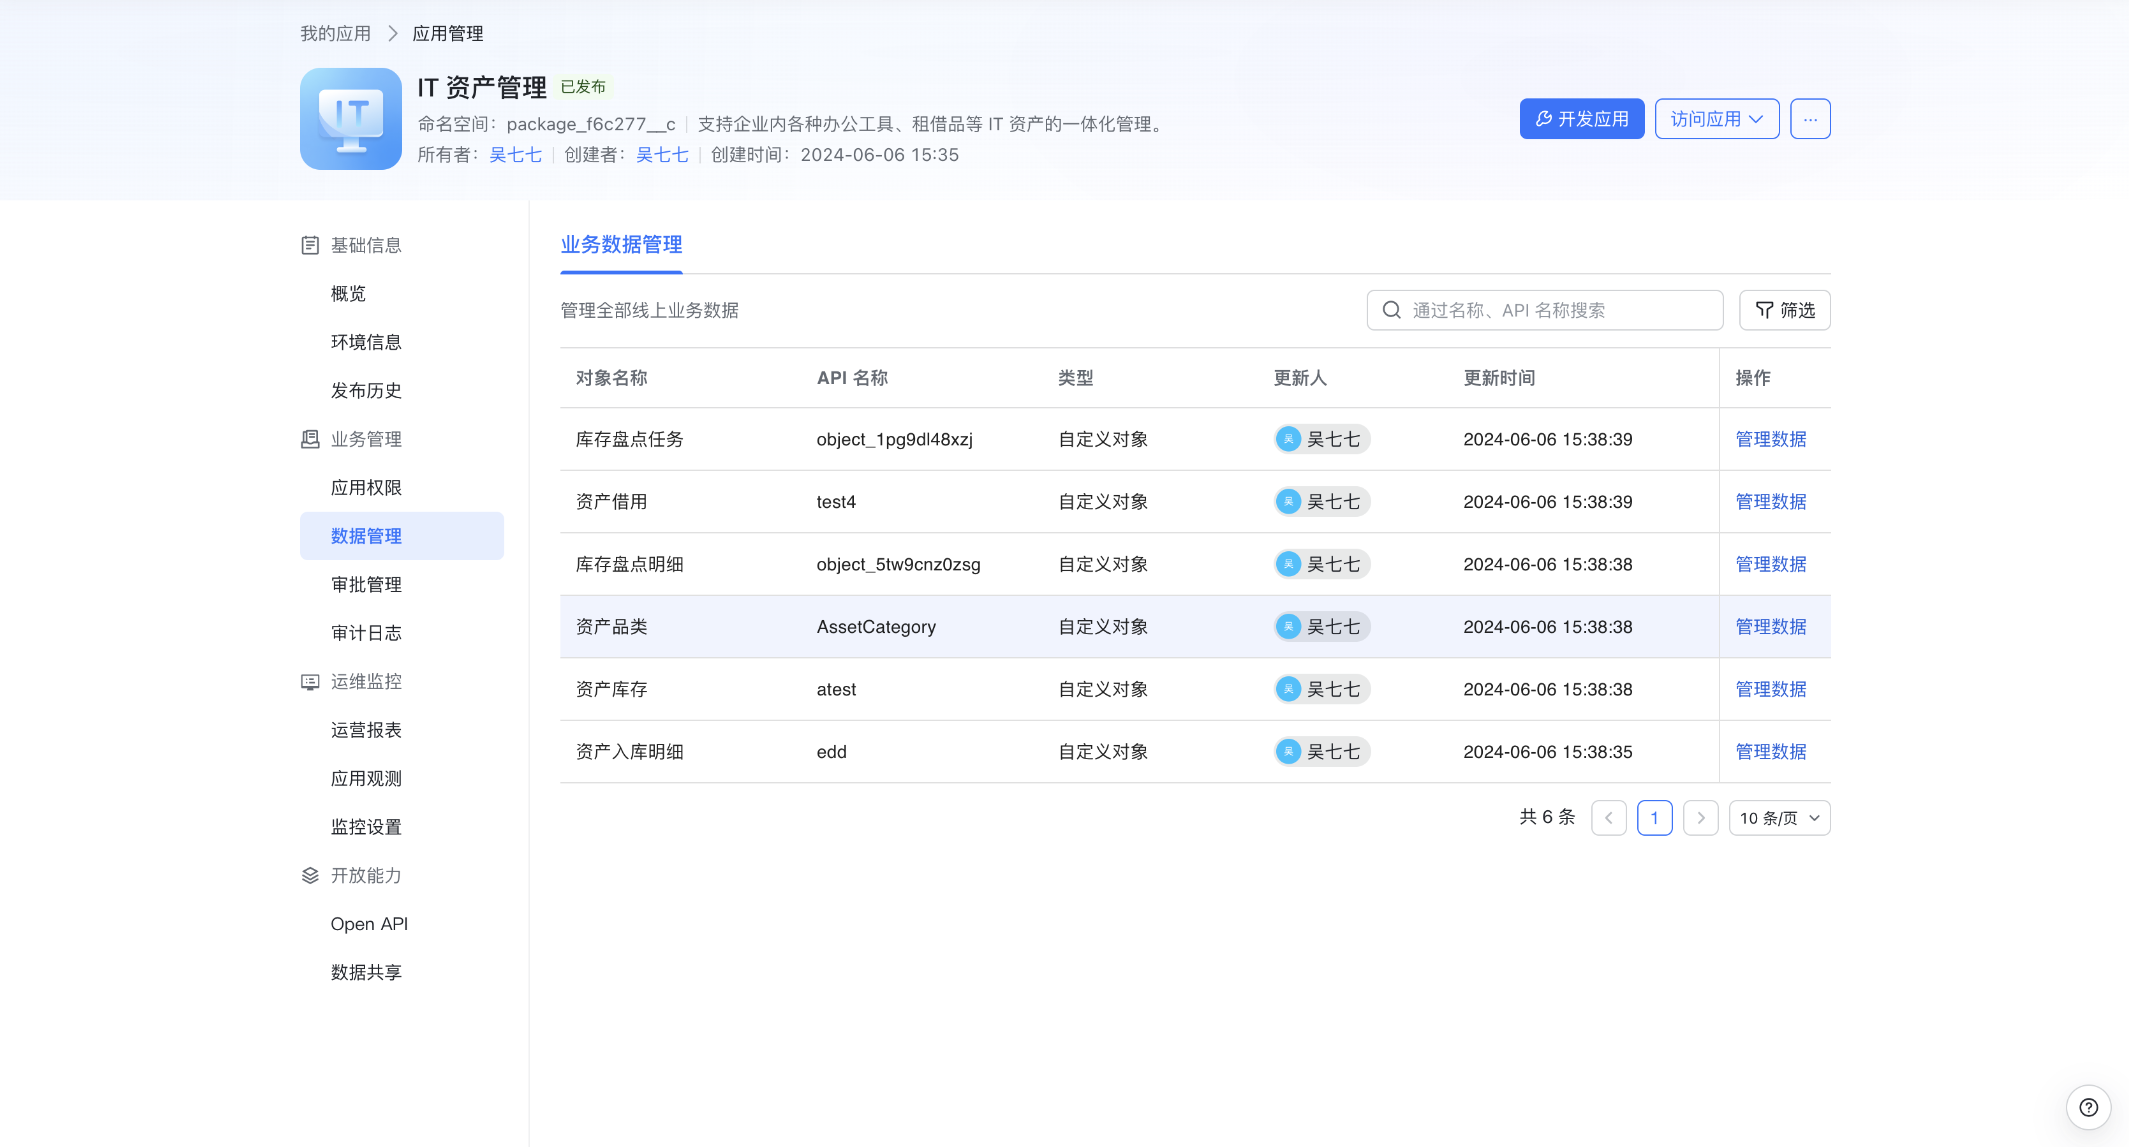This screenshot has height=1147, width=2129.
Task: Select 数据管理 in the sidebar
Action: pos(402,536)
